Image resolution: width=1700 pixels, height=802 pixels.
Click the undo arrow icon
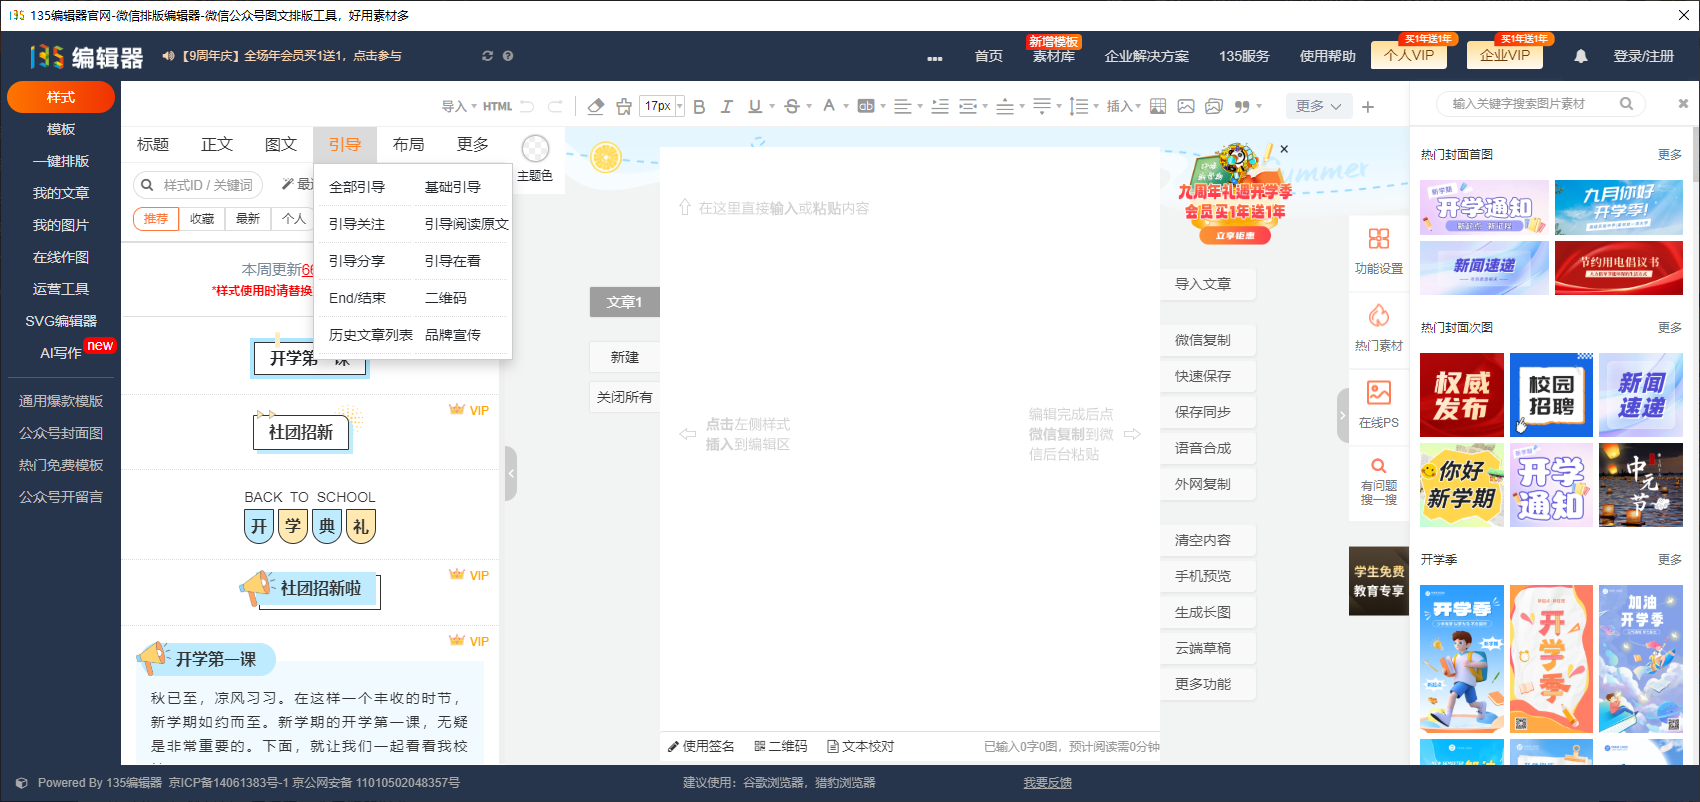pos(527,106)
